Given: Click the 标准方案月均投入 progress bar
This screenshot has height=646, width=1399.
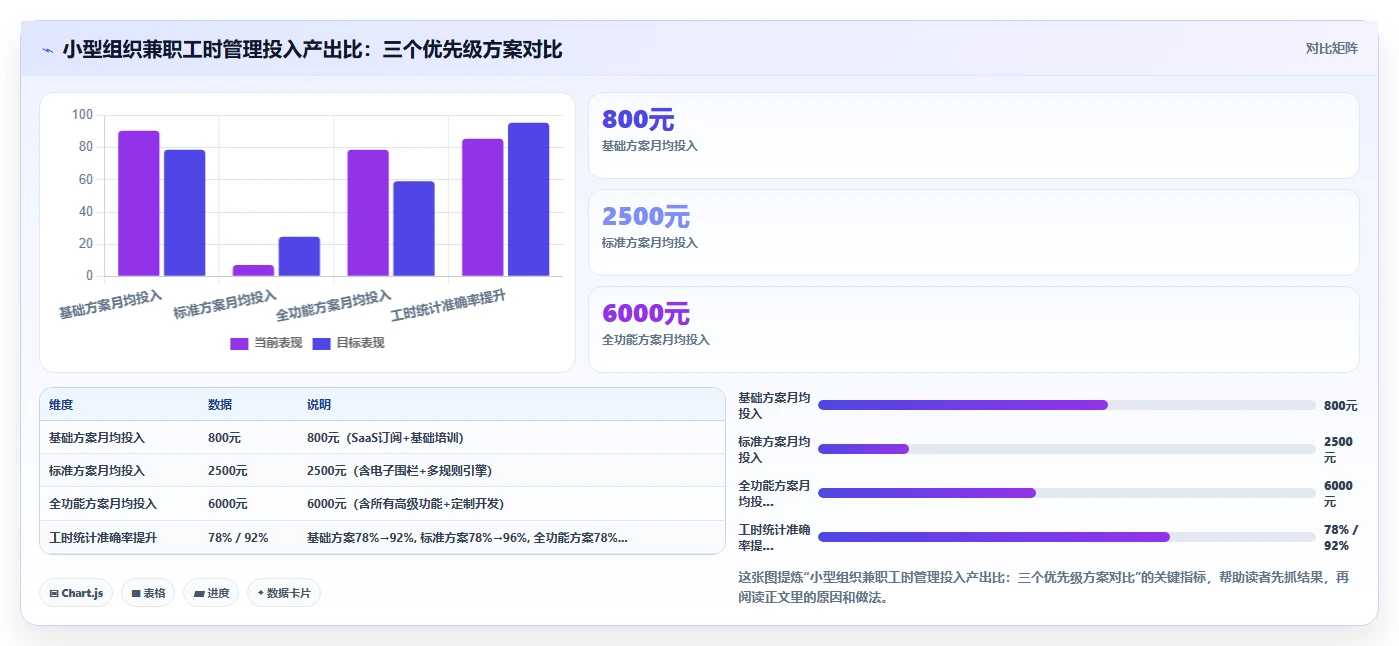Looking at the screenshot, I should click(1067, 449).
